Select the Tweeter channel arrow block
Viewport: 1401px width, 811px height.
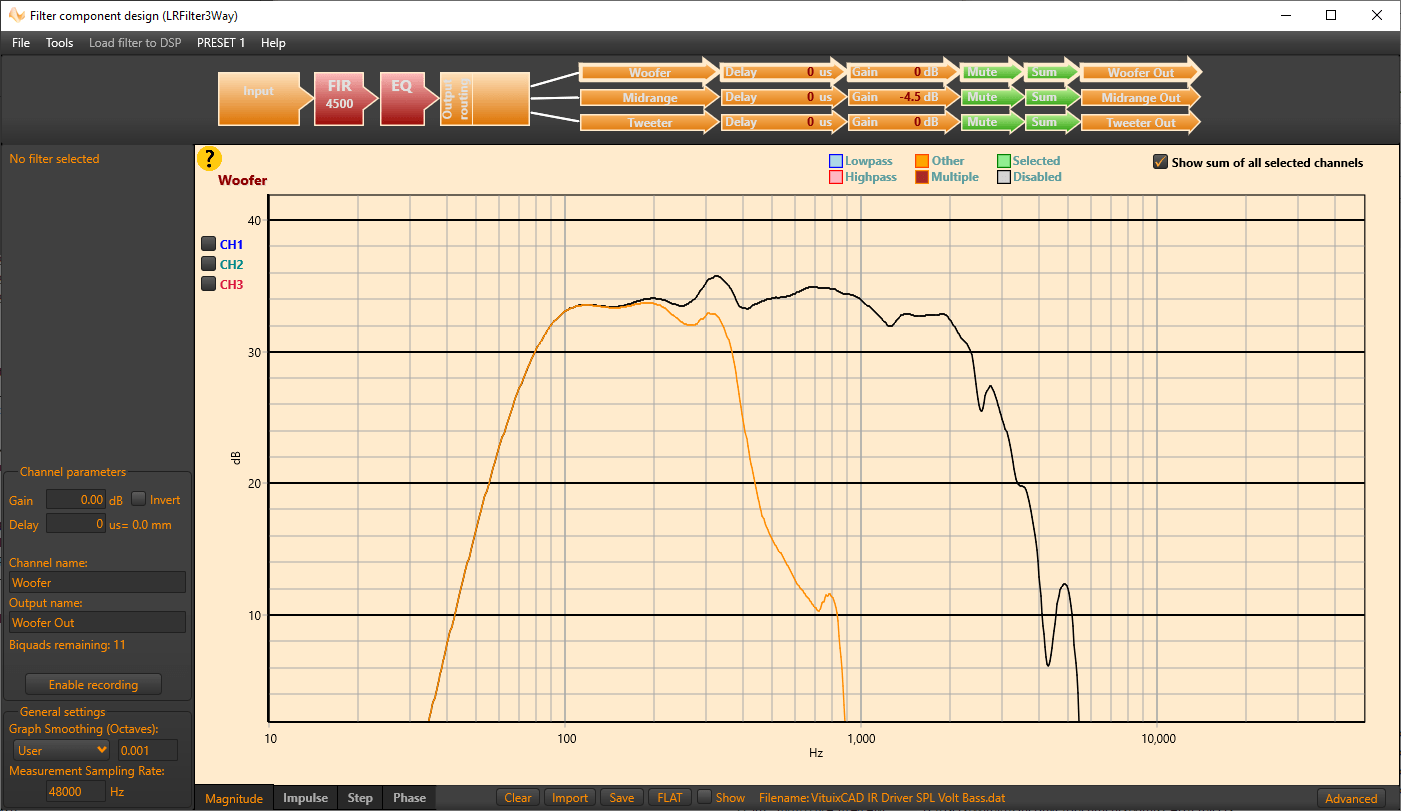point(649,122)
